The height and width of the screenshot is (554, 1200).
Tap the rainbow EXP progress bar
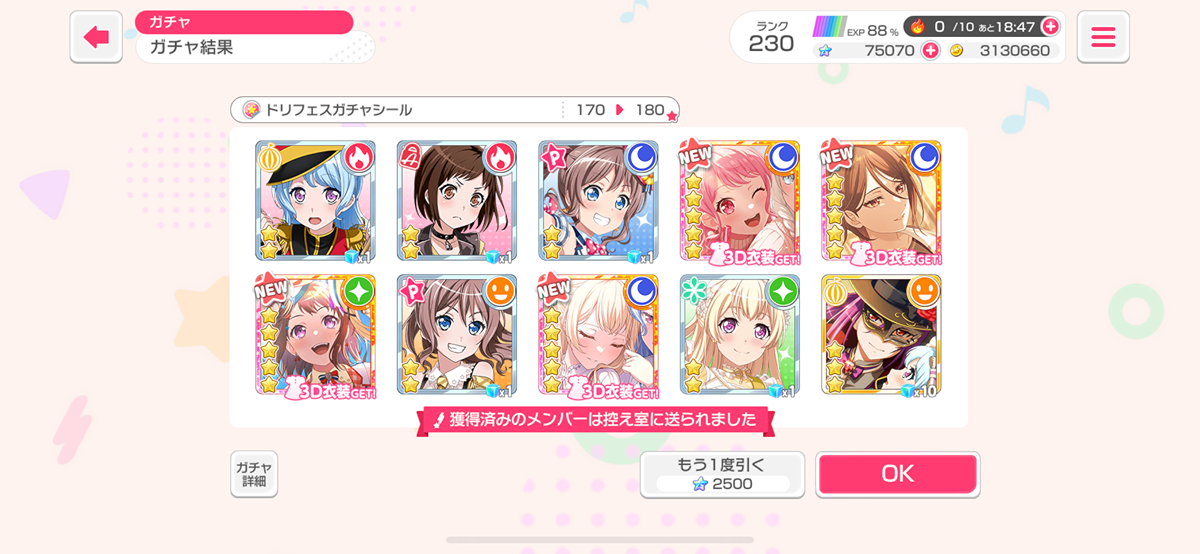point(828,27)
